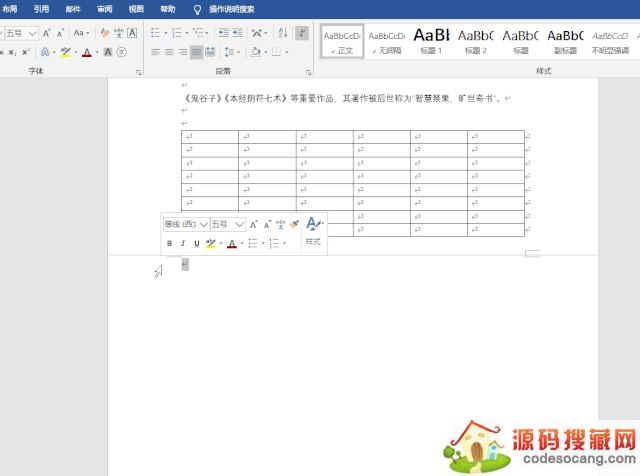Image resolution: width=640 pixels, height=476 pixels.
Task: Switch to the 审阅 tab
Action: coord(104,9)
